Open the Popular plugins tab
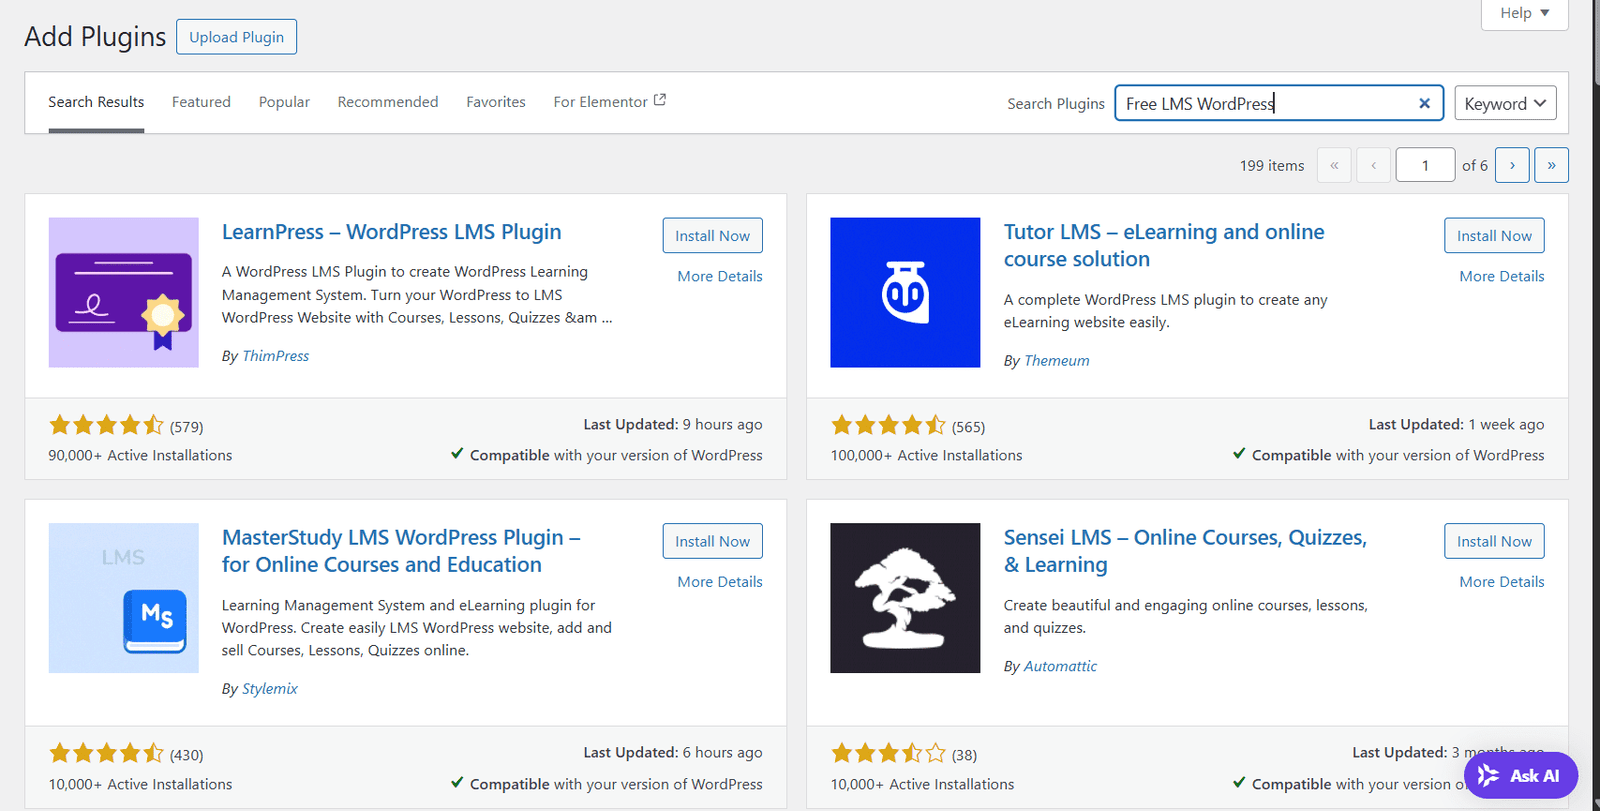Image resolution: width=1600 pixels, height=811 pixels. tap(284, 102)
